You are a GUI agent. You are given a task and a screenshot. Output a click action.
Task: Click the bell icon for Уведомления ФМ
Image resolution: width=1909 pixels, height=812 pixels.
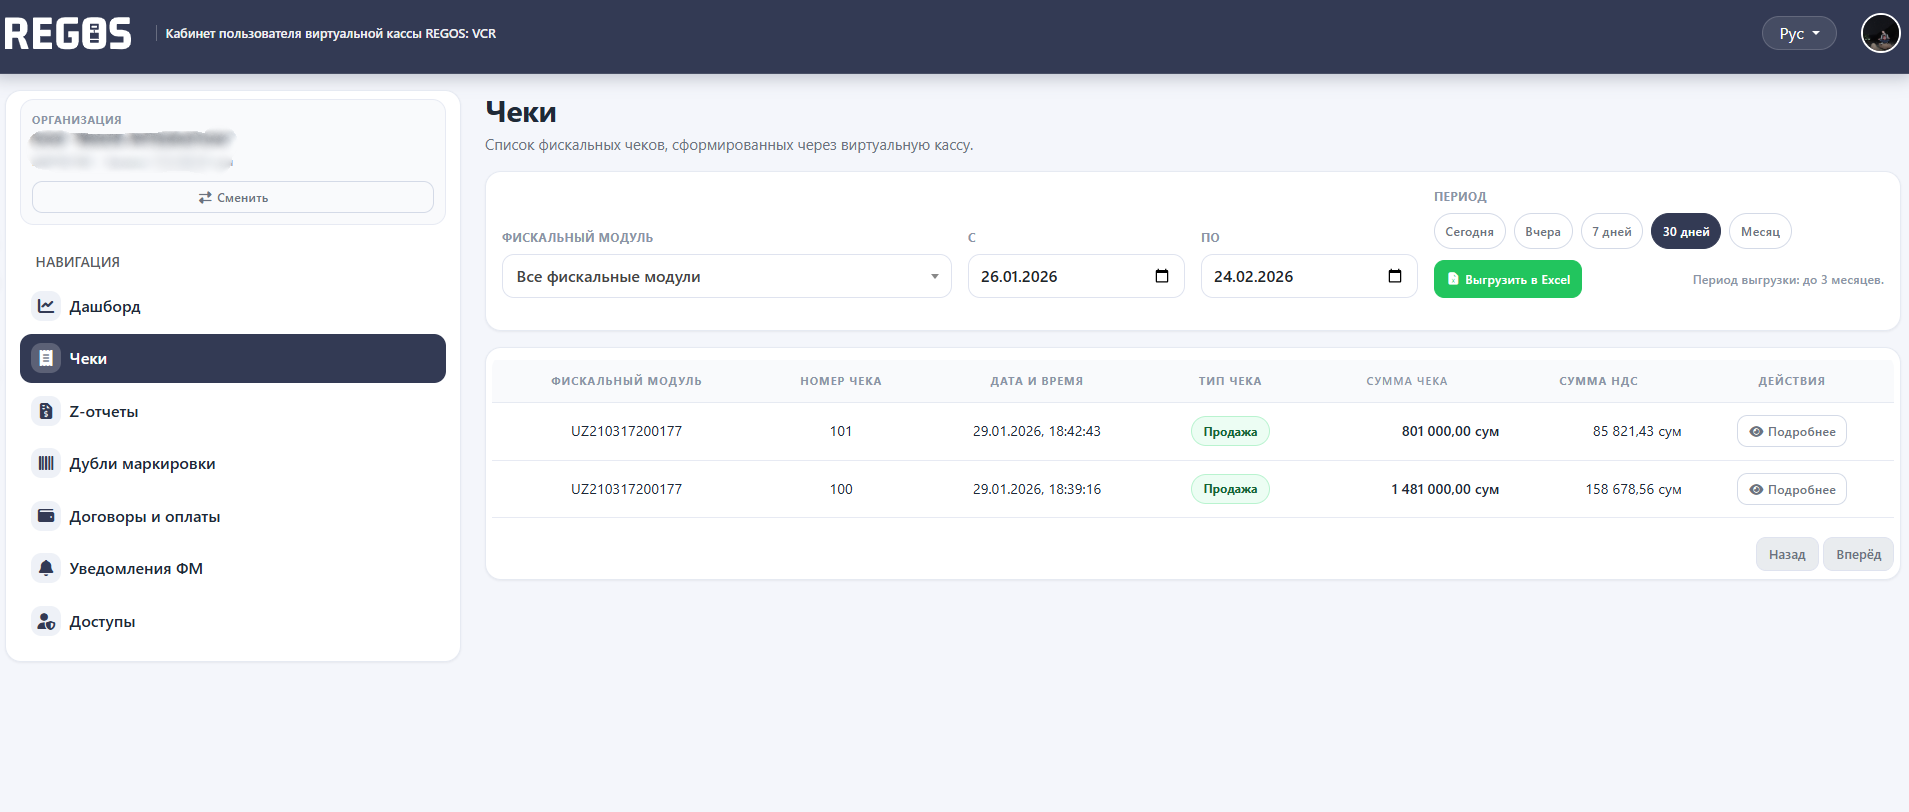click(46, 568)
